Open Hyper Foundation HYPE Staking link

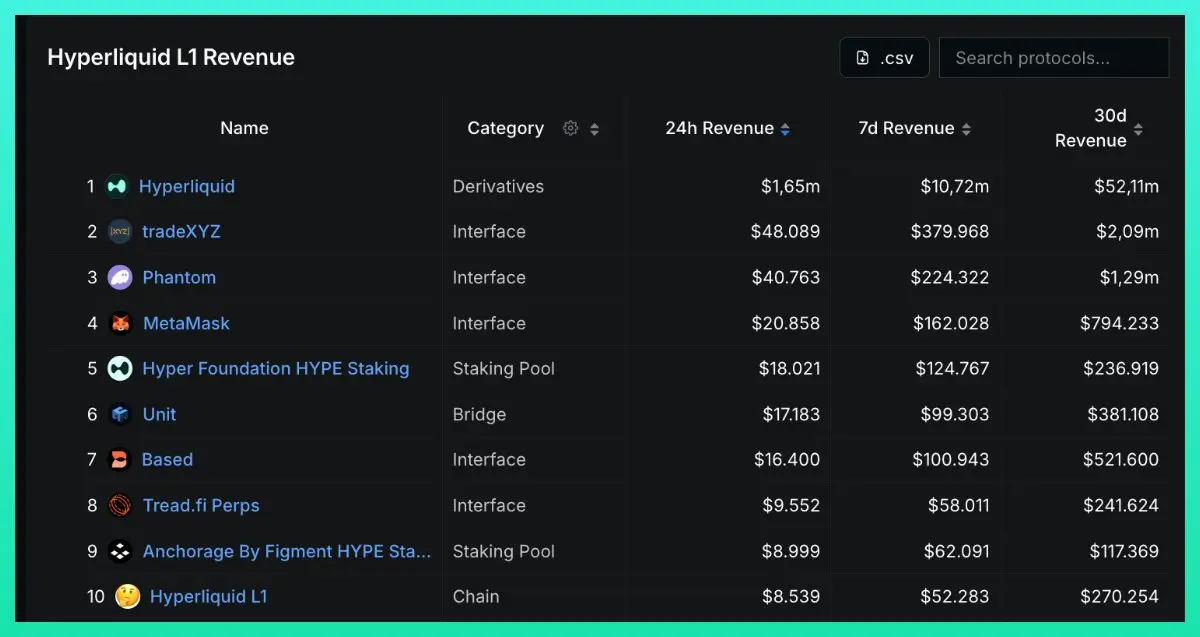point(275,368)
